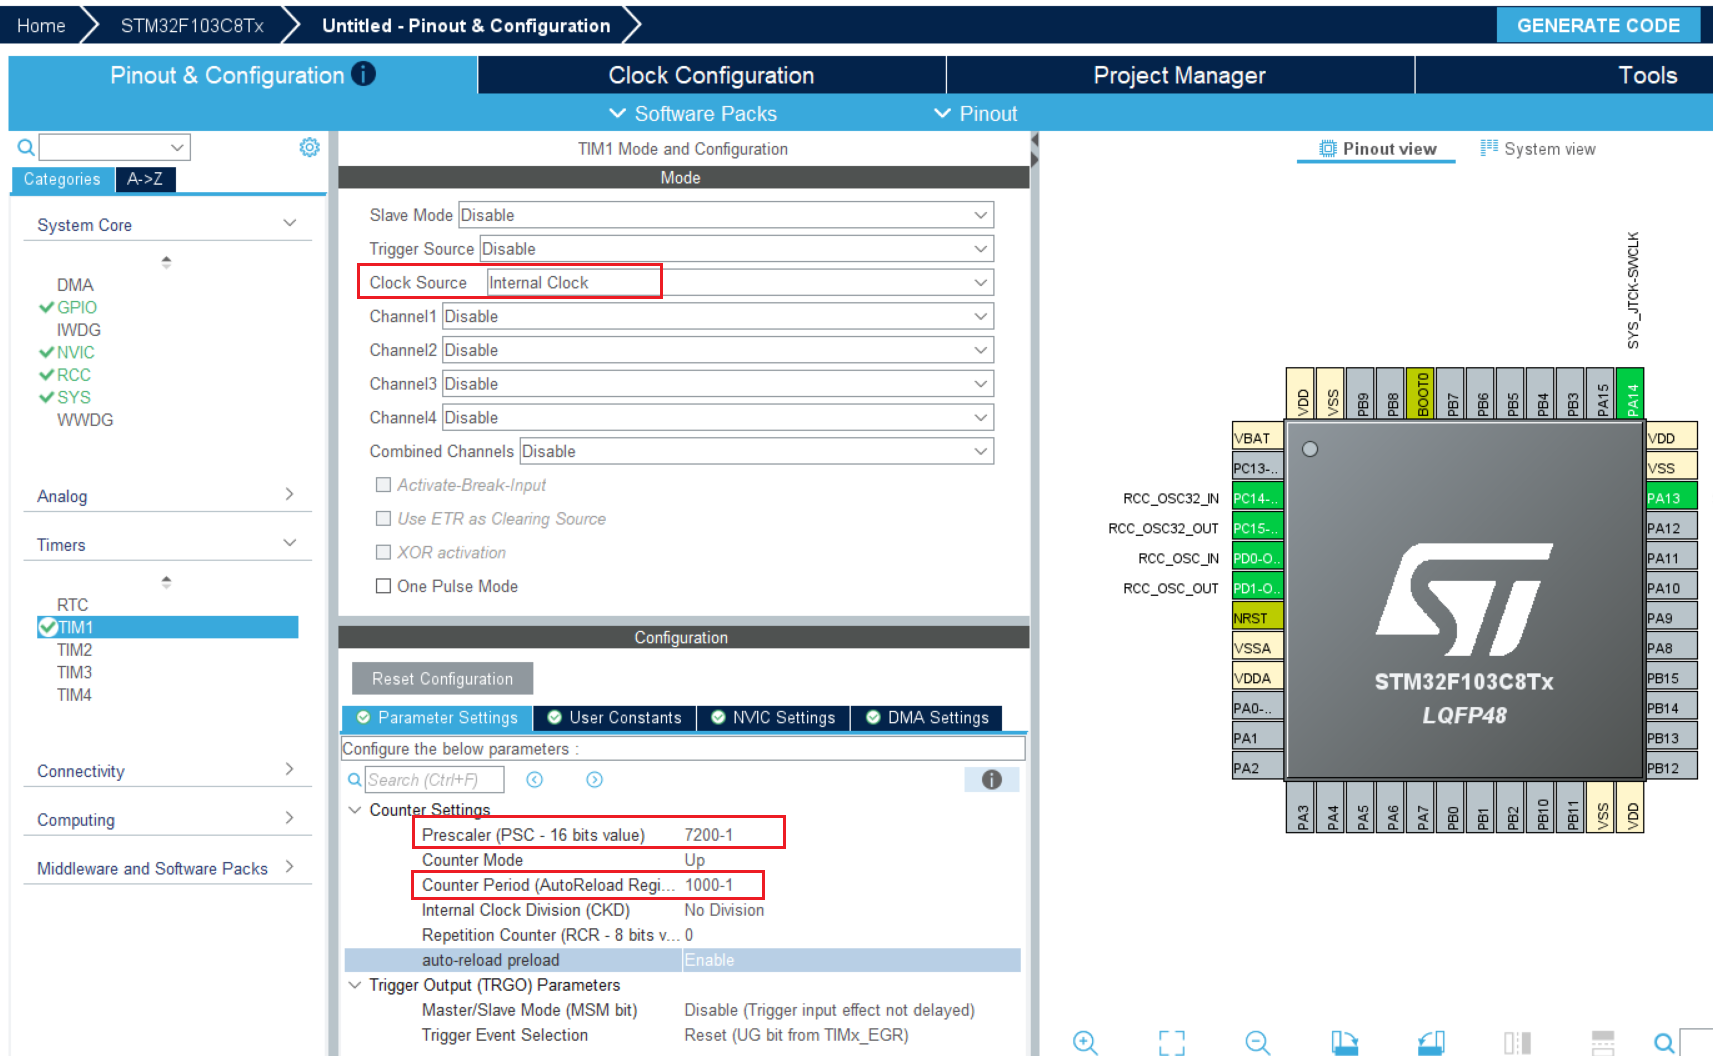
Task: Click the PA10 pin on the chip
Action: tap(1671, 588)
